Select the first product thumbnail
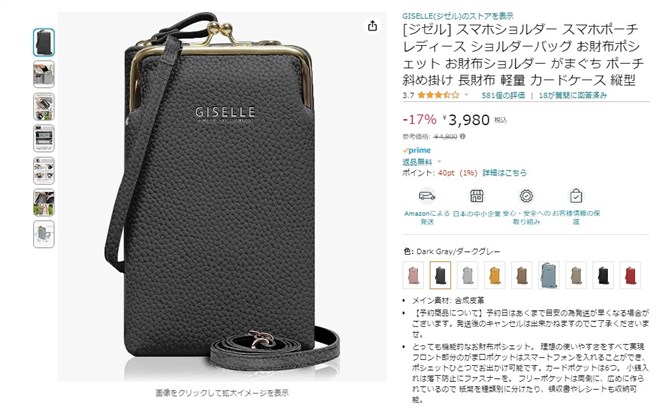Screen dimensions: 660x408 [44, 42]
